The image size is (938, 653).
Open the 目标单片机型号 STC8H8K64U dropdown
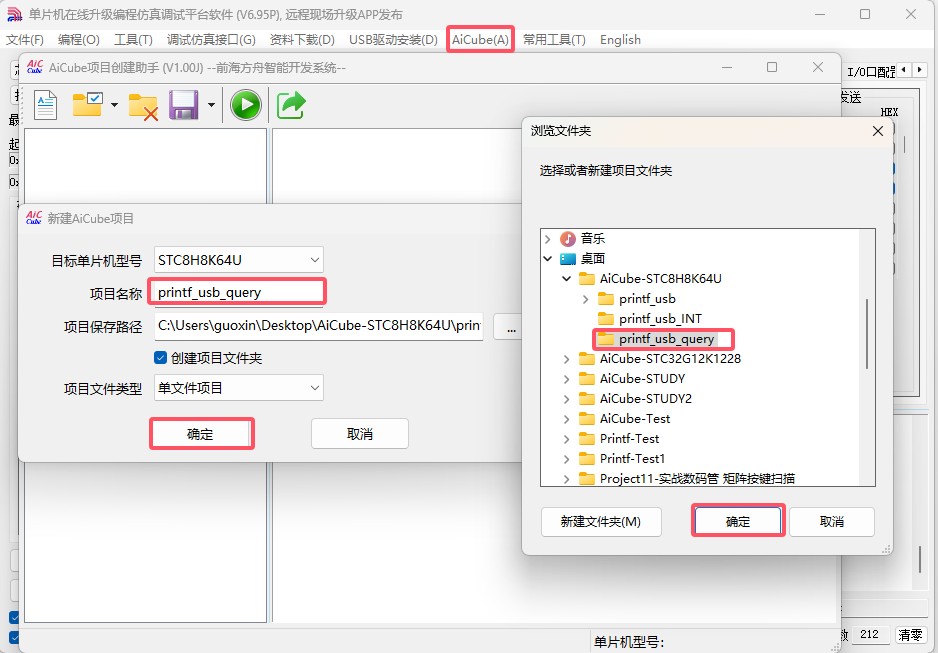coord(239,260)
